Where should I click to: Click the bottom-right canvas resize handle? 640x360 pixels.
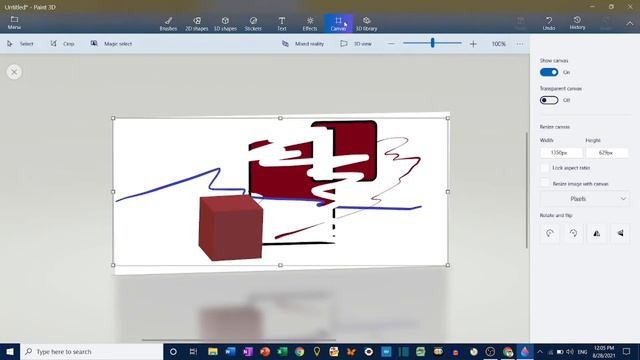pyautogui.click(x=448, y=265)
